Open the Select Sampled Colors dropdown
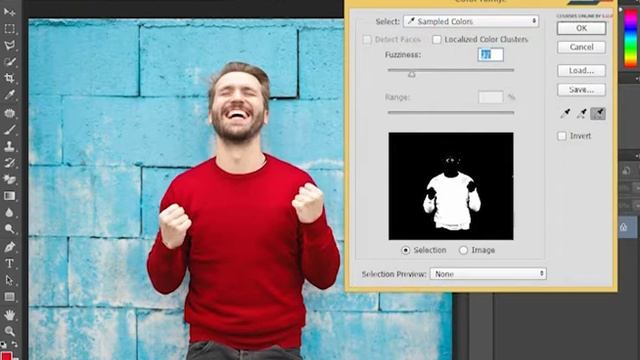 tap(471, 21)
